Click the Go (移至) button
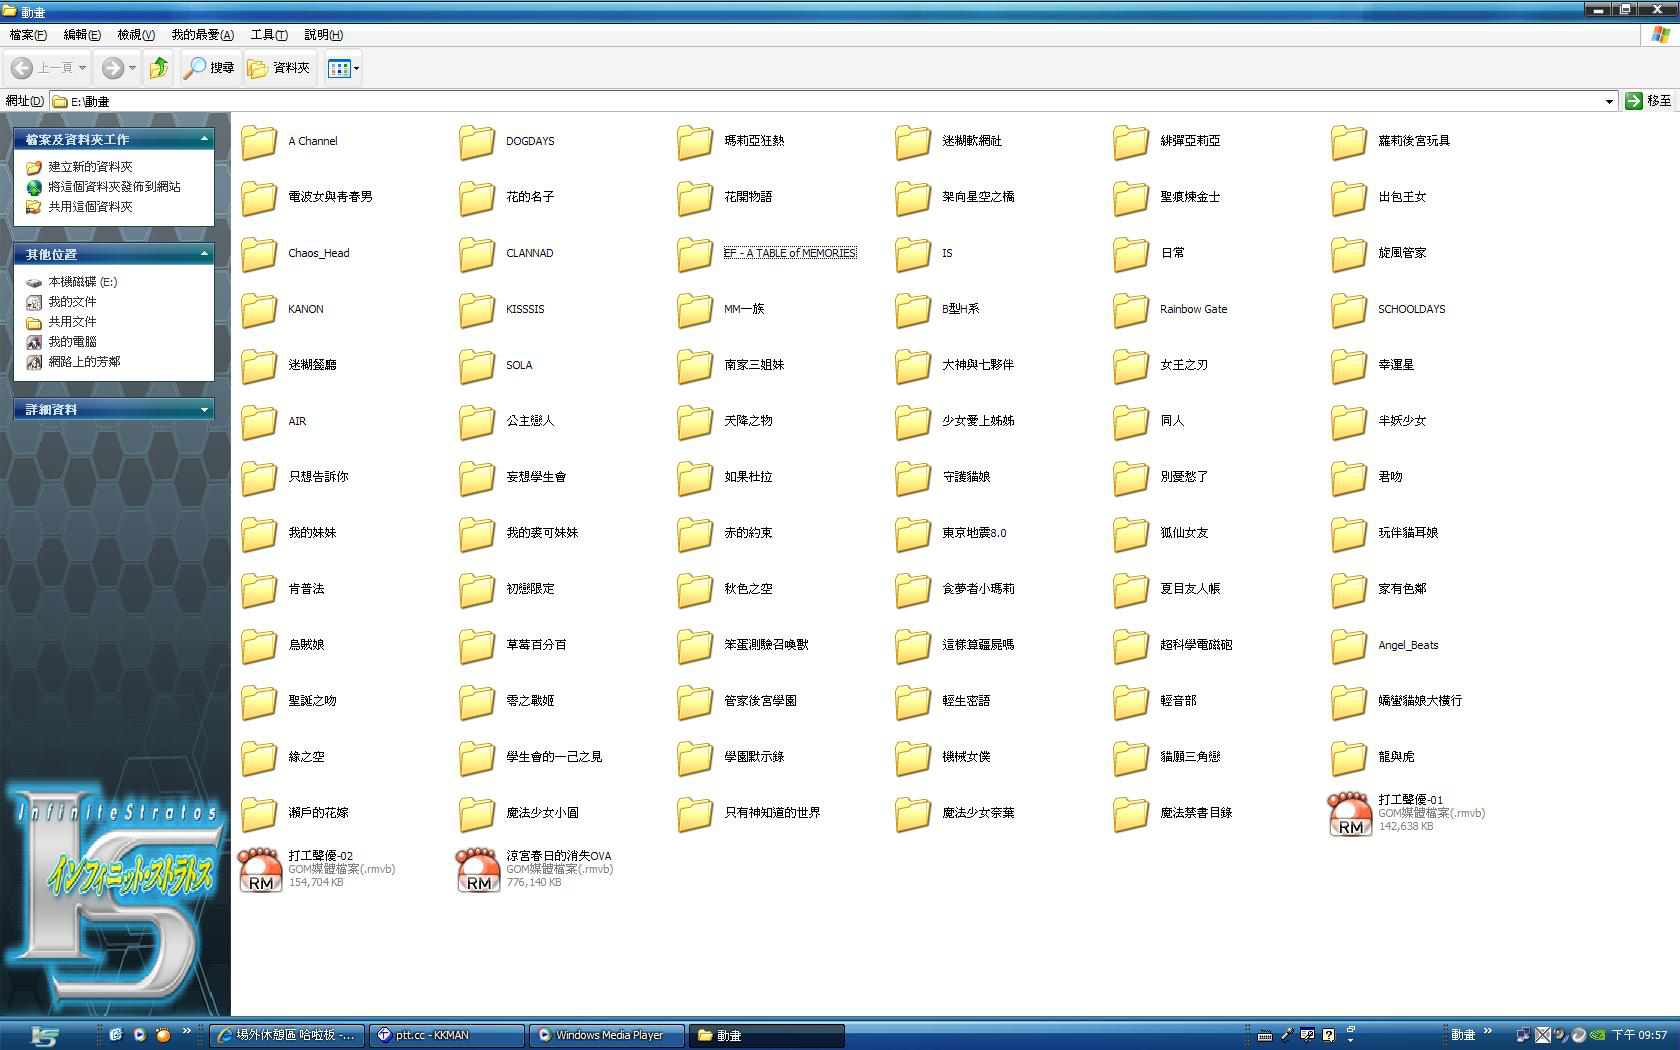This screenshot has width=1680, height=1050. click(x=1648, y=101)
